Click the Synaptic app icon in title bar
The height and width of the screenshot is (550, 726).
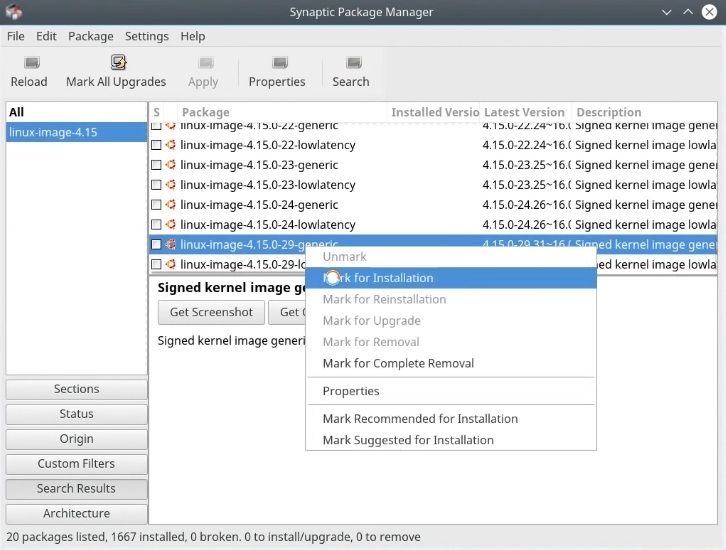pyautogui.click(x=14, y=12)
